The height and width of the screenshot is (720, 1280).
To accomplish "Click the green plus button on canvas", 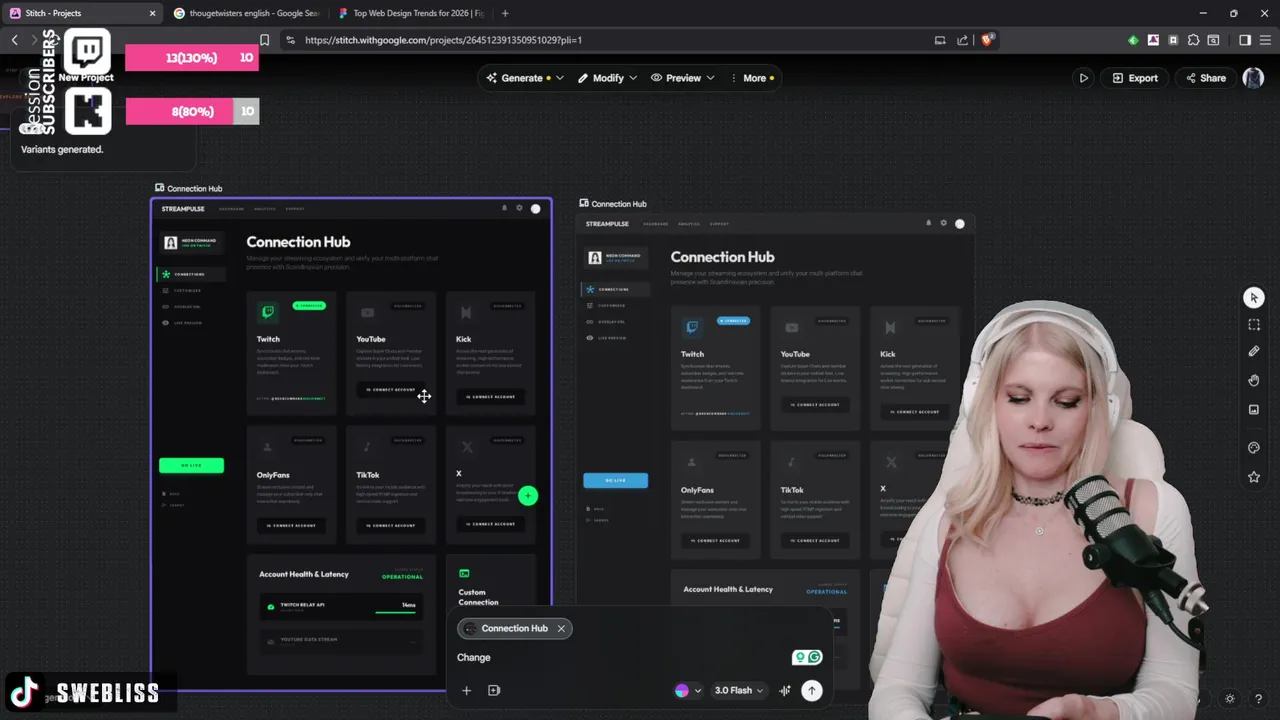I will pos(528,496).
